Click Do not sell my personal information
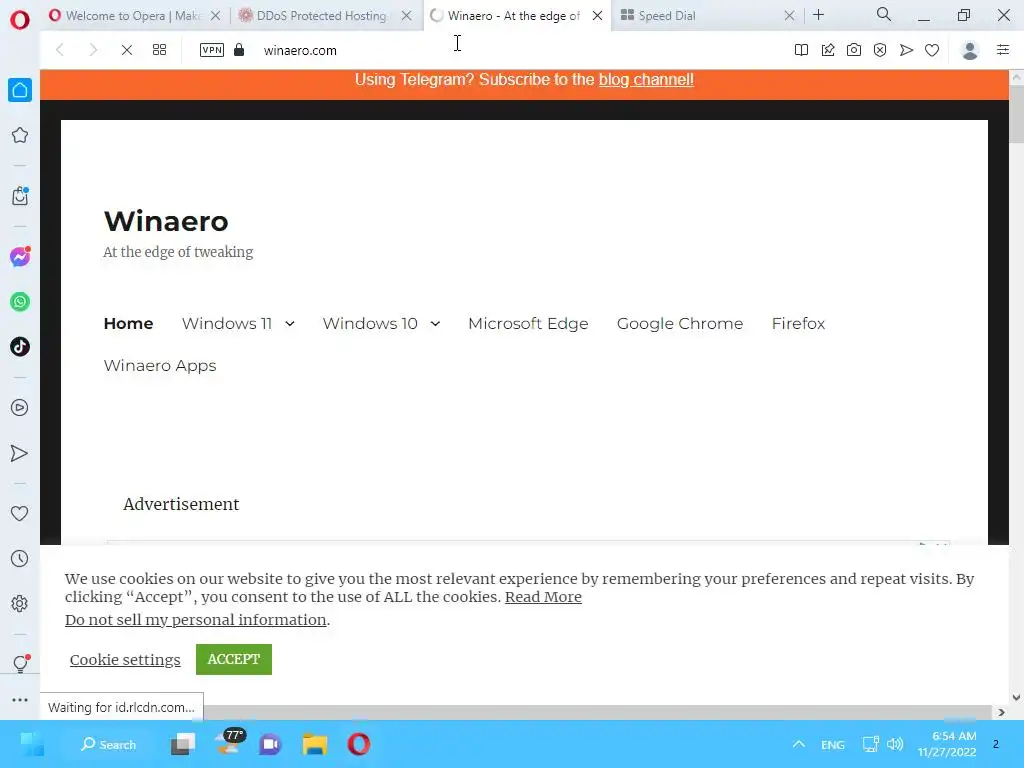Viewport: 1024px width, 768px height. tap(196, 620)
